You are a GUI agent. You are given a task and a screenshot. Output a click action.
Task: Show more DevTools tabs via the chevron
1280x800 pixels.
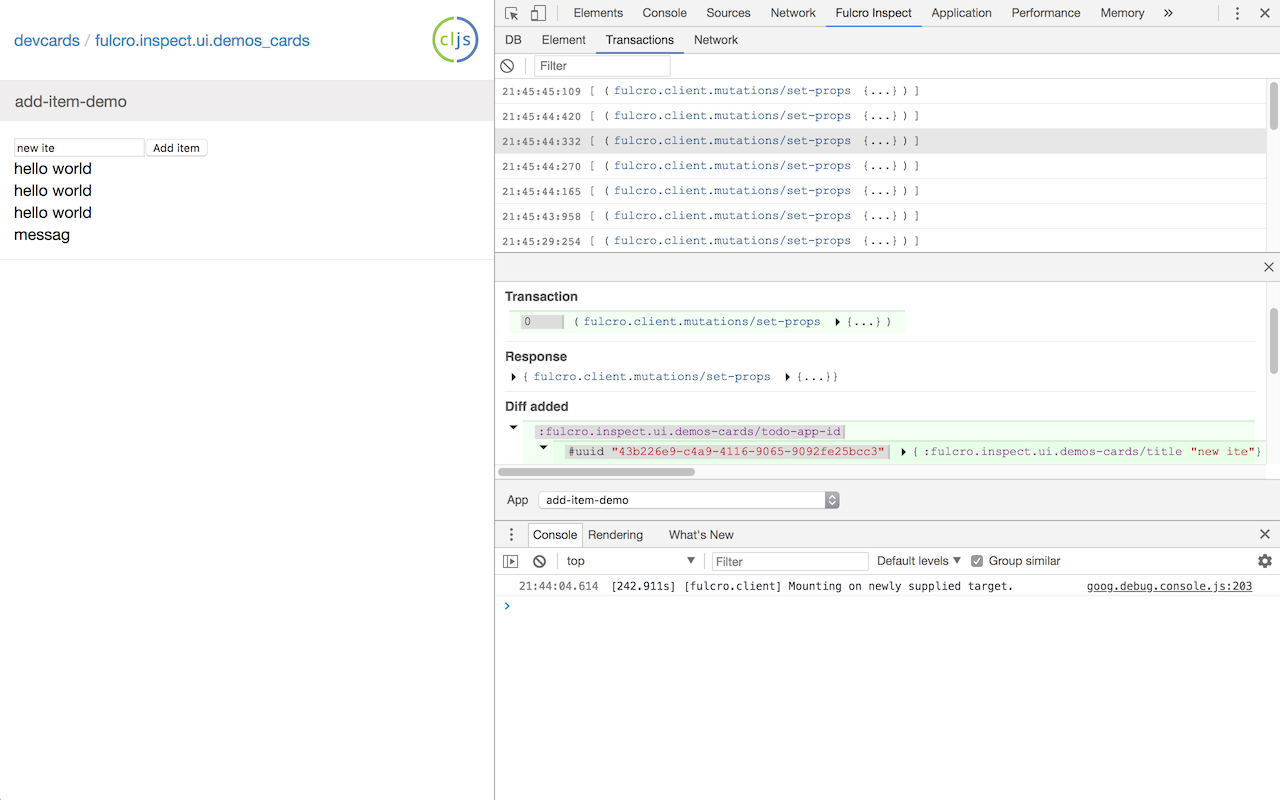[x=1168, y=13]
